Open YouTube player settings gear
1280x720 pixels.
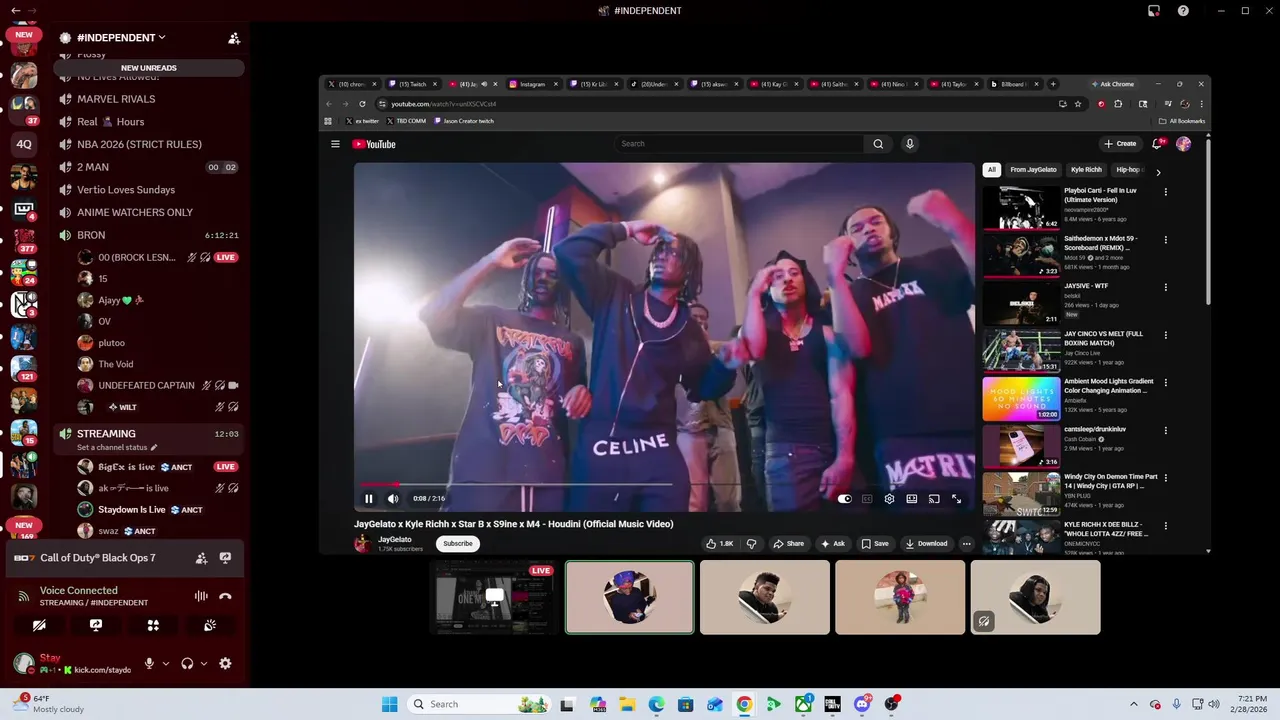[x=889, y=499]
